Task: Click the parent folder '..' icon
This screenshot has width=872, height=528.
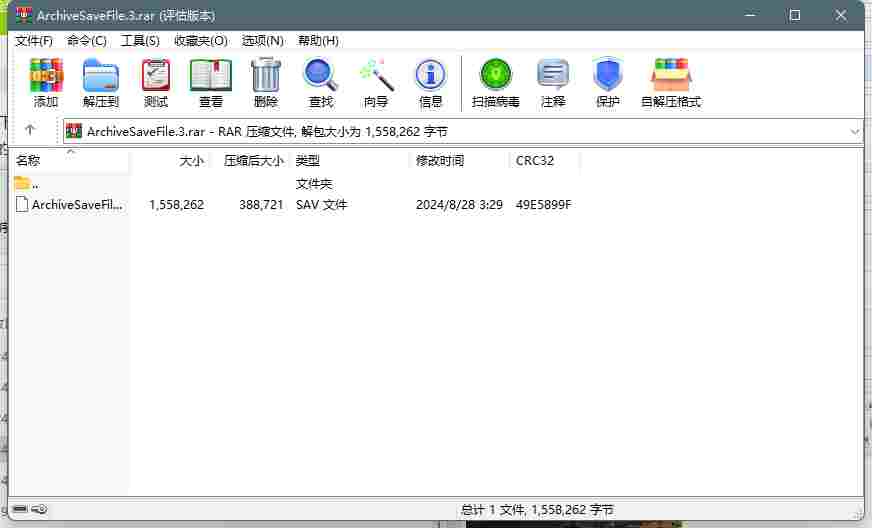Action: 22,182
